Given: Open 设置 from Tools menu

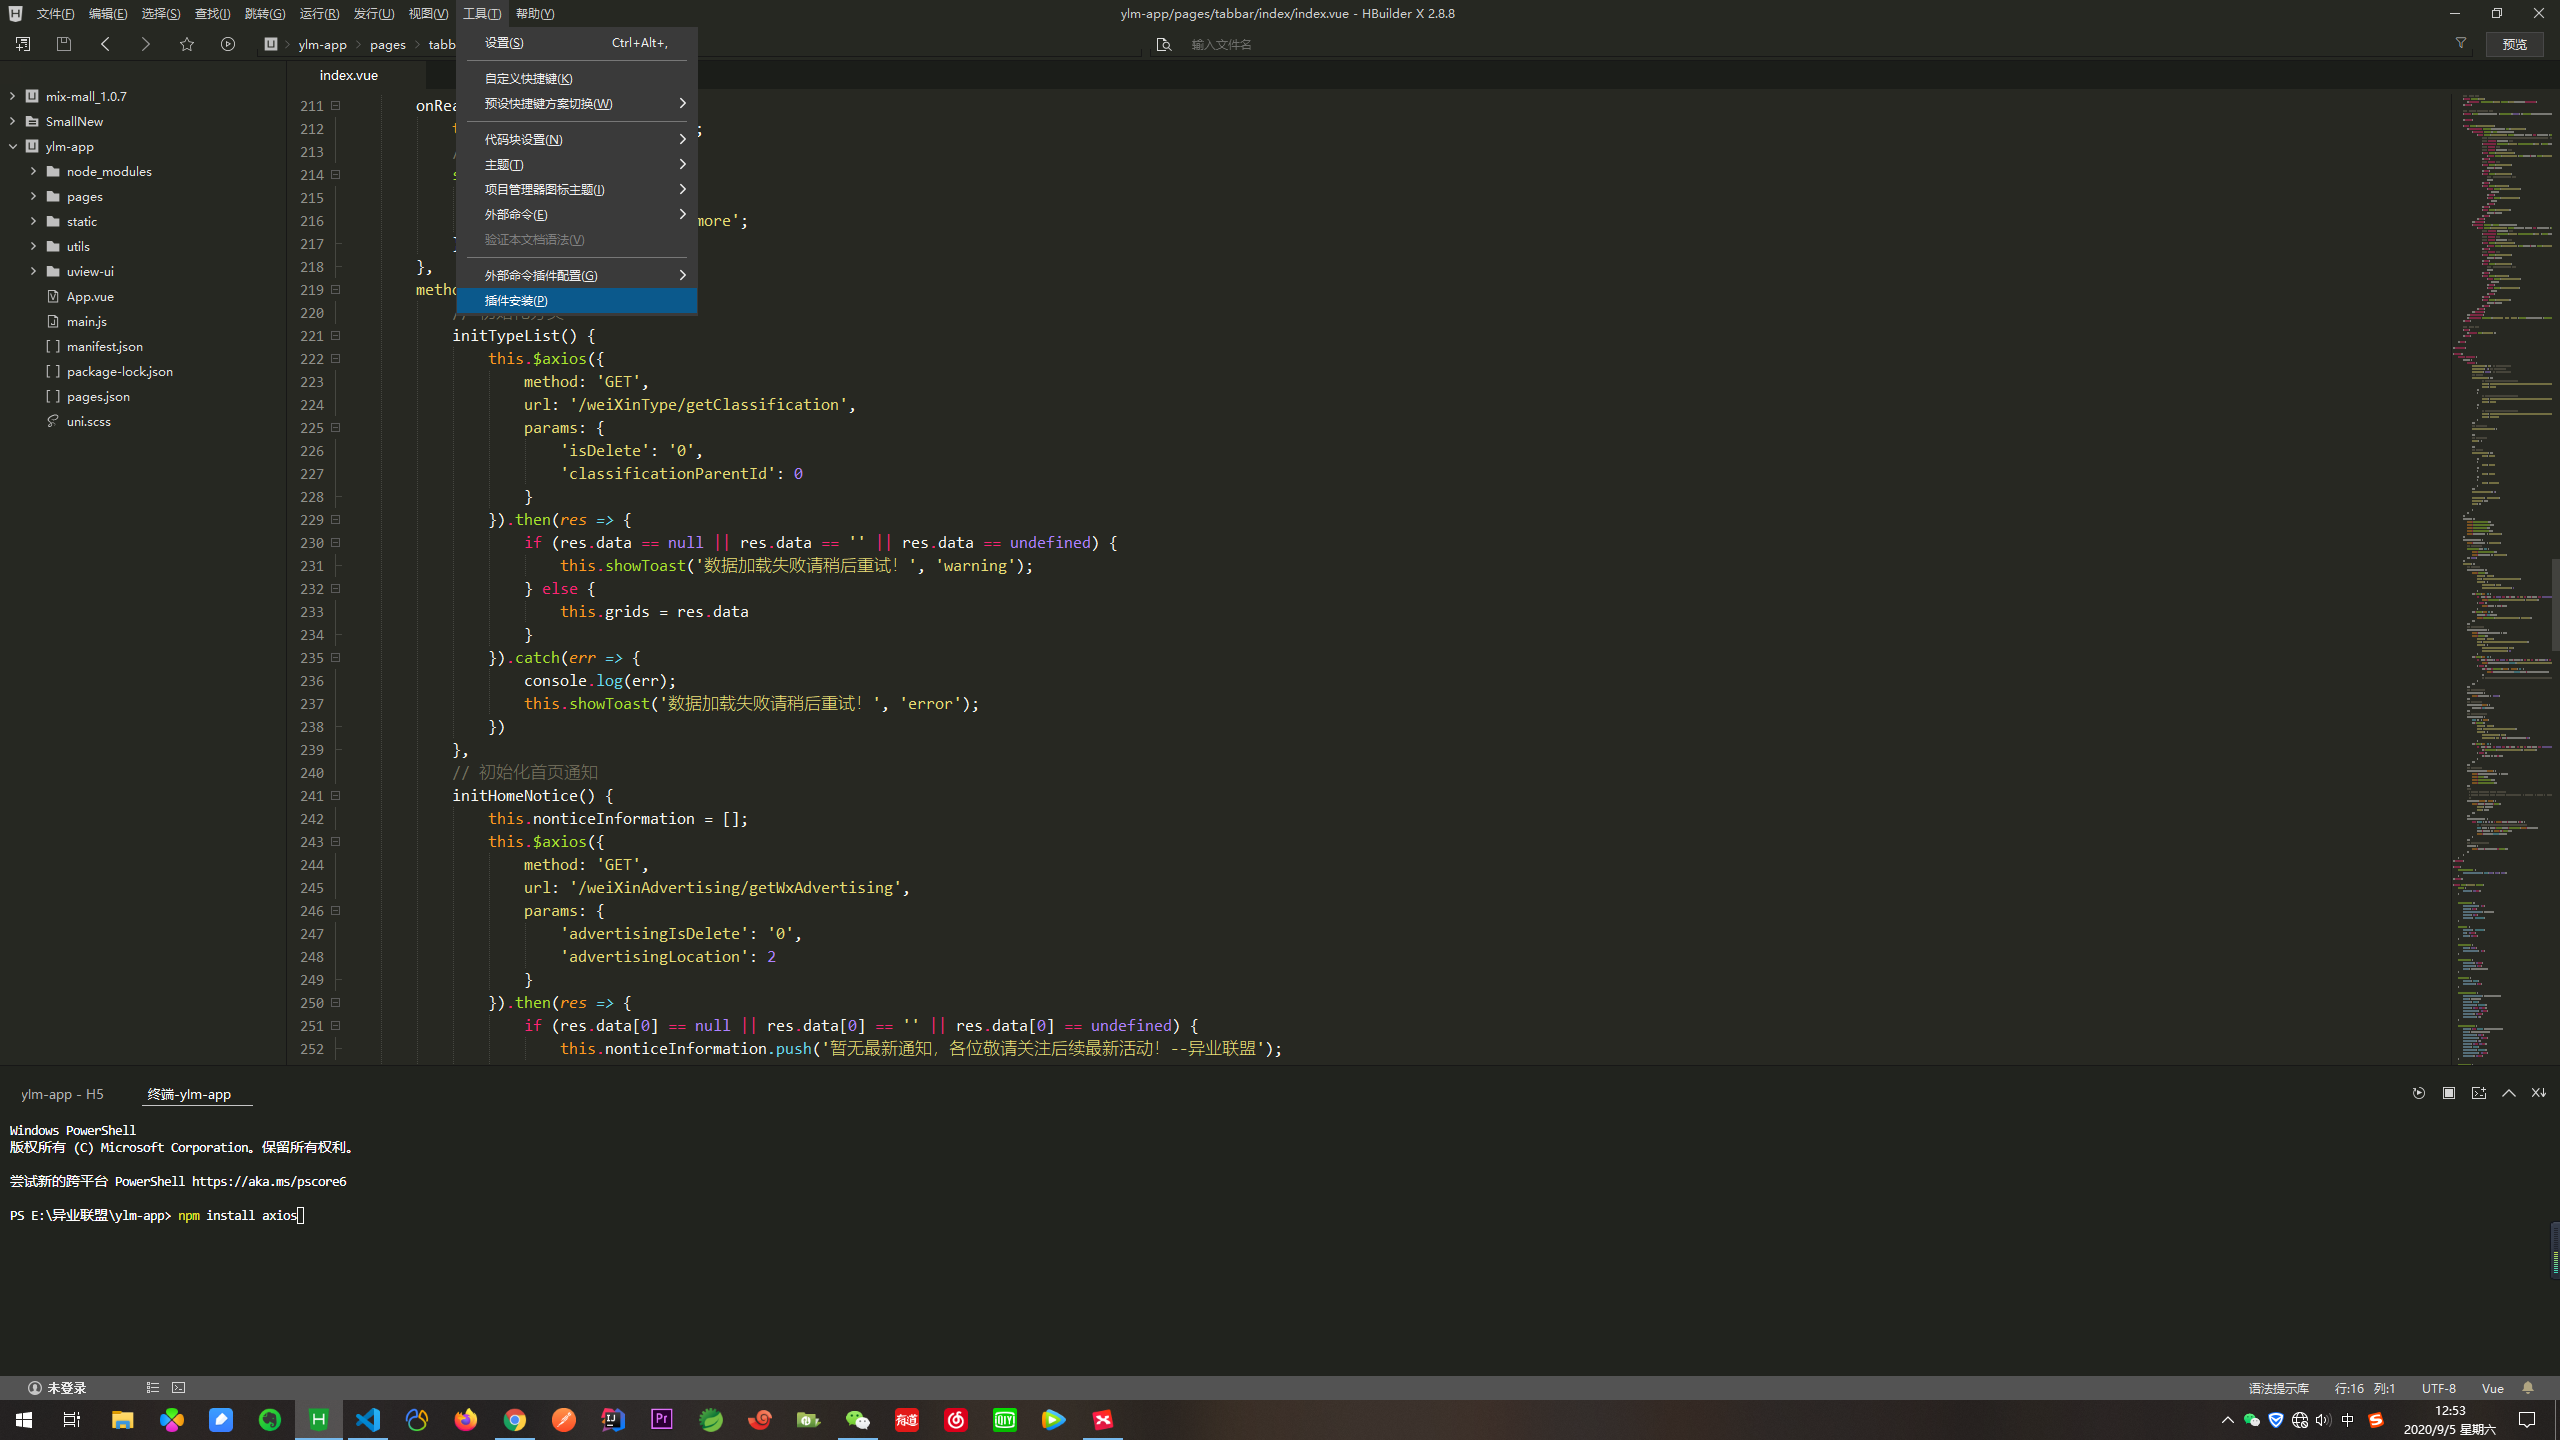Looking at the screenshot, I should 577,42.
